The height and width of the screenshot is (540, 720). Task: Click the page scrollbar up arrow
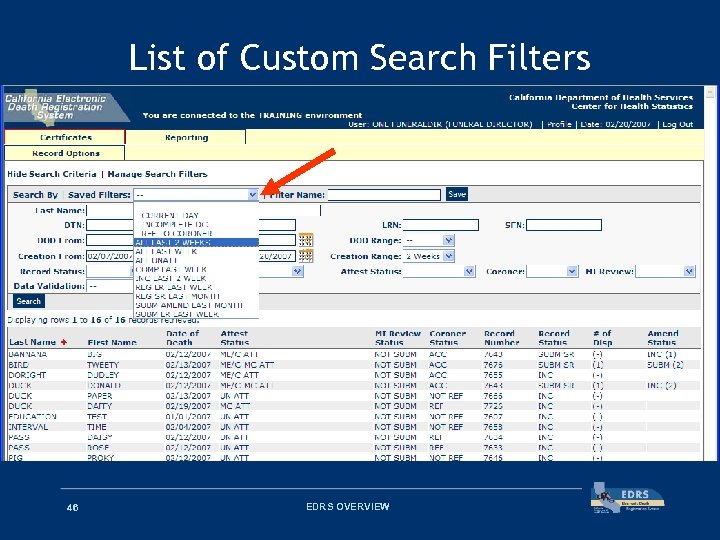[x=710, y=92]
